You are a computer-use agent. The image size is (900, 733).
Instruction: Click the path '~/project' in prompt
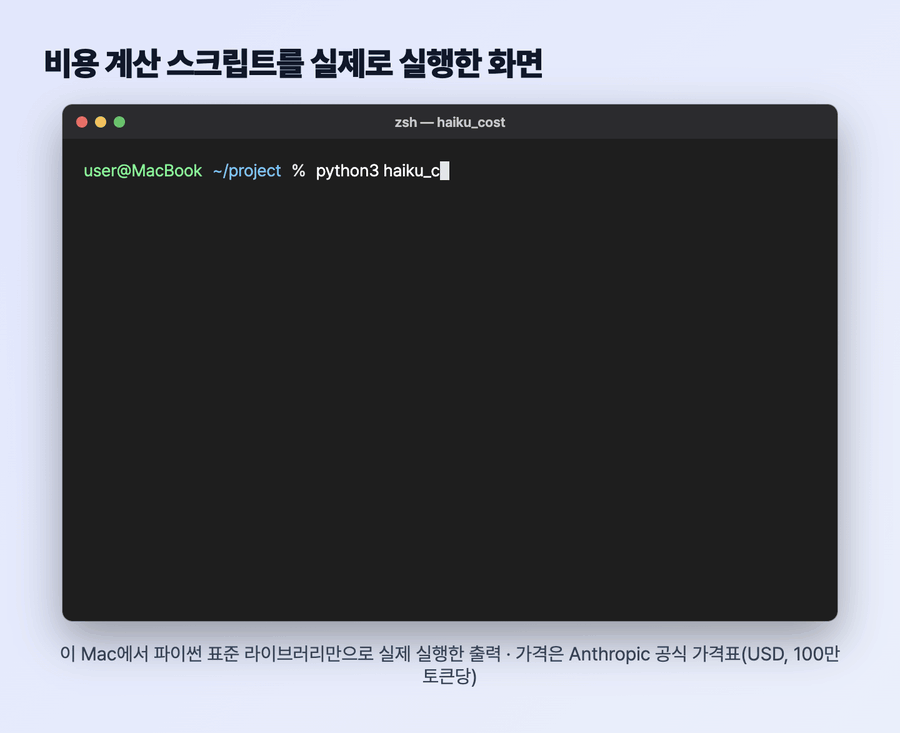247,171
